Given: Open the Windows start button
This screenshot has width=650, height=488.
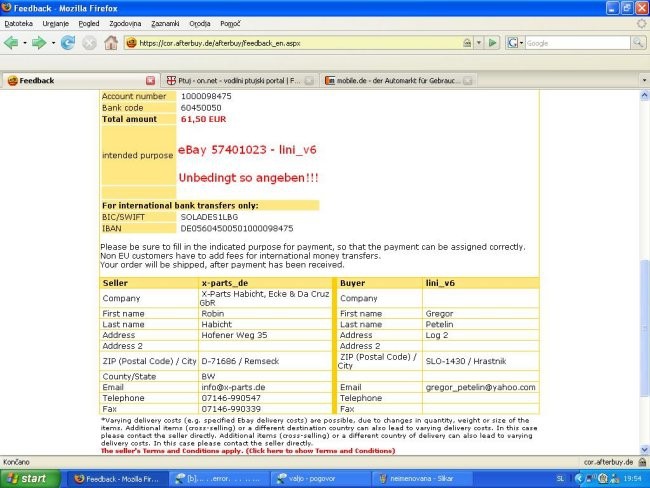Looking at the screenshot, I should [30, 479].
